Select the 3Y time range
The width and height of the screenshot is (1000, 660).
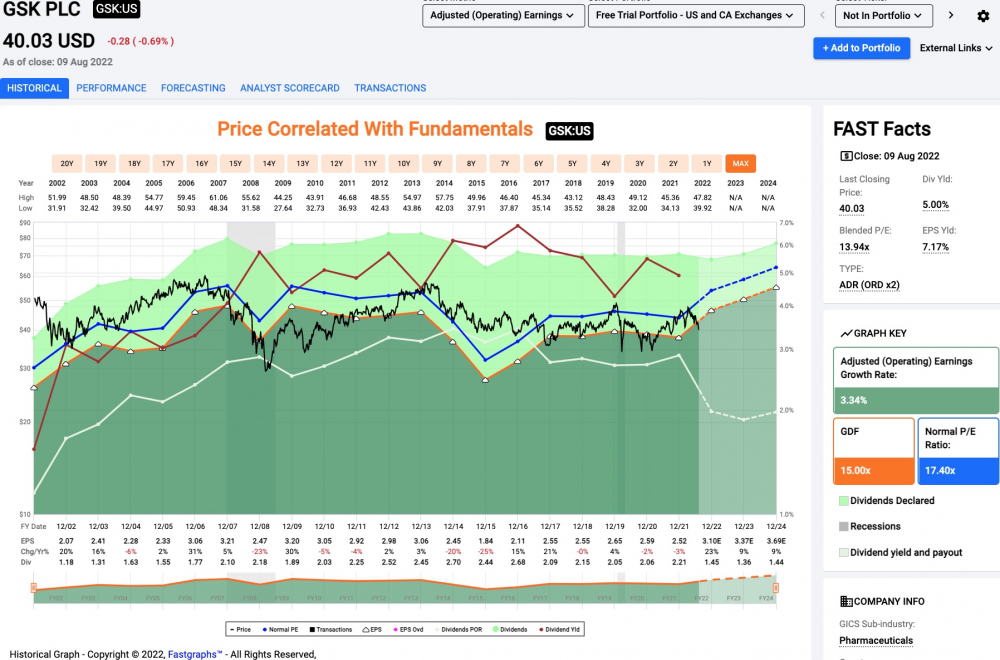click(x=639, y=163)
